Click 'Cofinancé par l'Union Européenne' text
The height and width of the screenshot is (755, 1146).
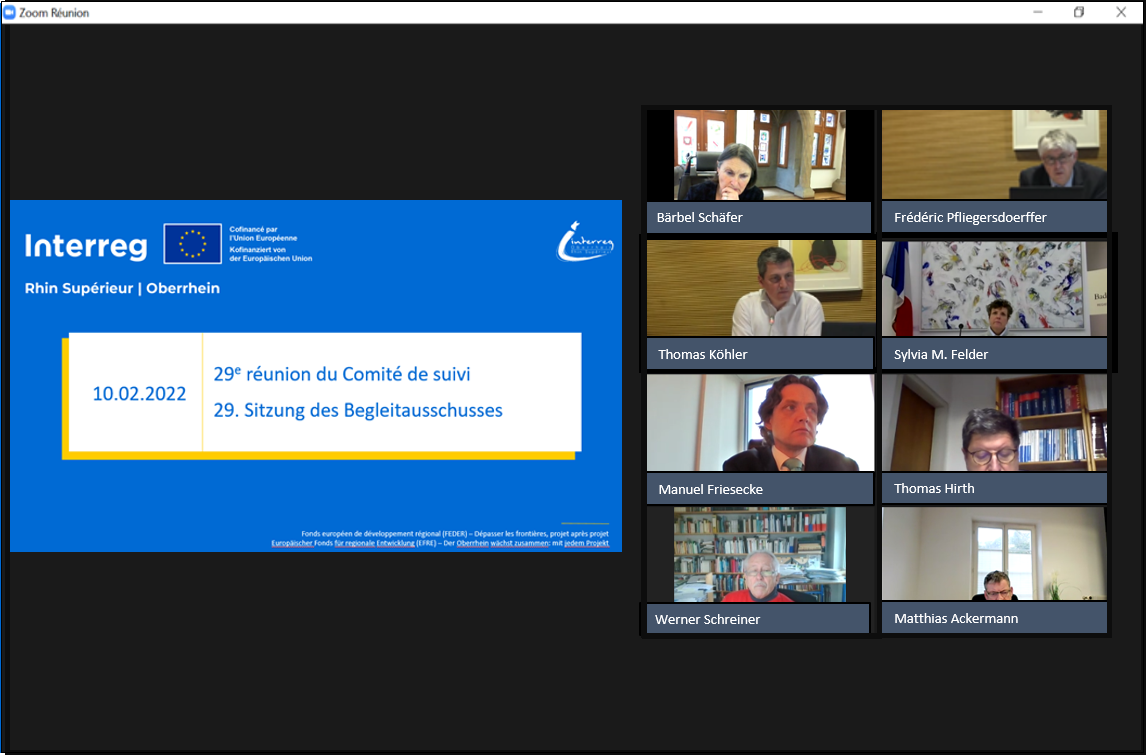[x=263, y=233]
